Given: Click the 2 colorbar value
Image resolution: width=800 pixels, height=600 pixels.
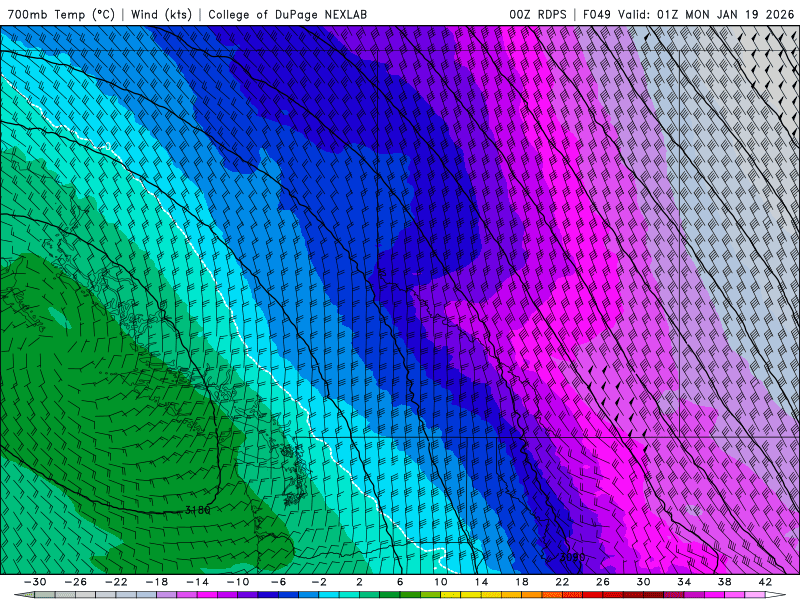Looking at the screenshot, I should tap(359, 582).
